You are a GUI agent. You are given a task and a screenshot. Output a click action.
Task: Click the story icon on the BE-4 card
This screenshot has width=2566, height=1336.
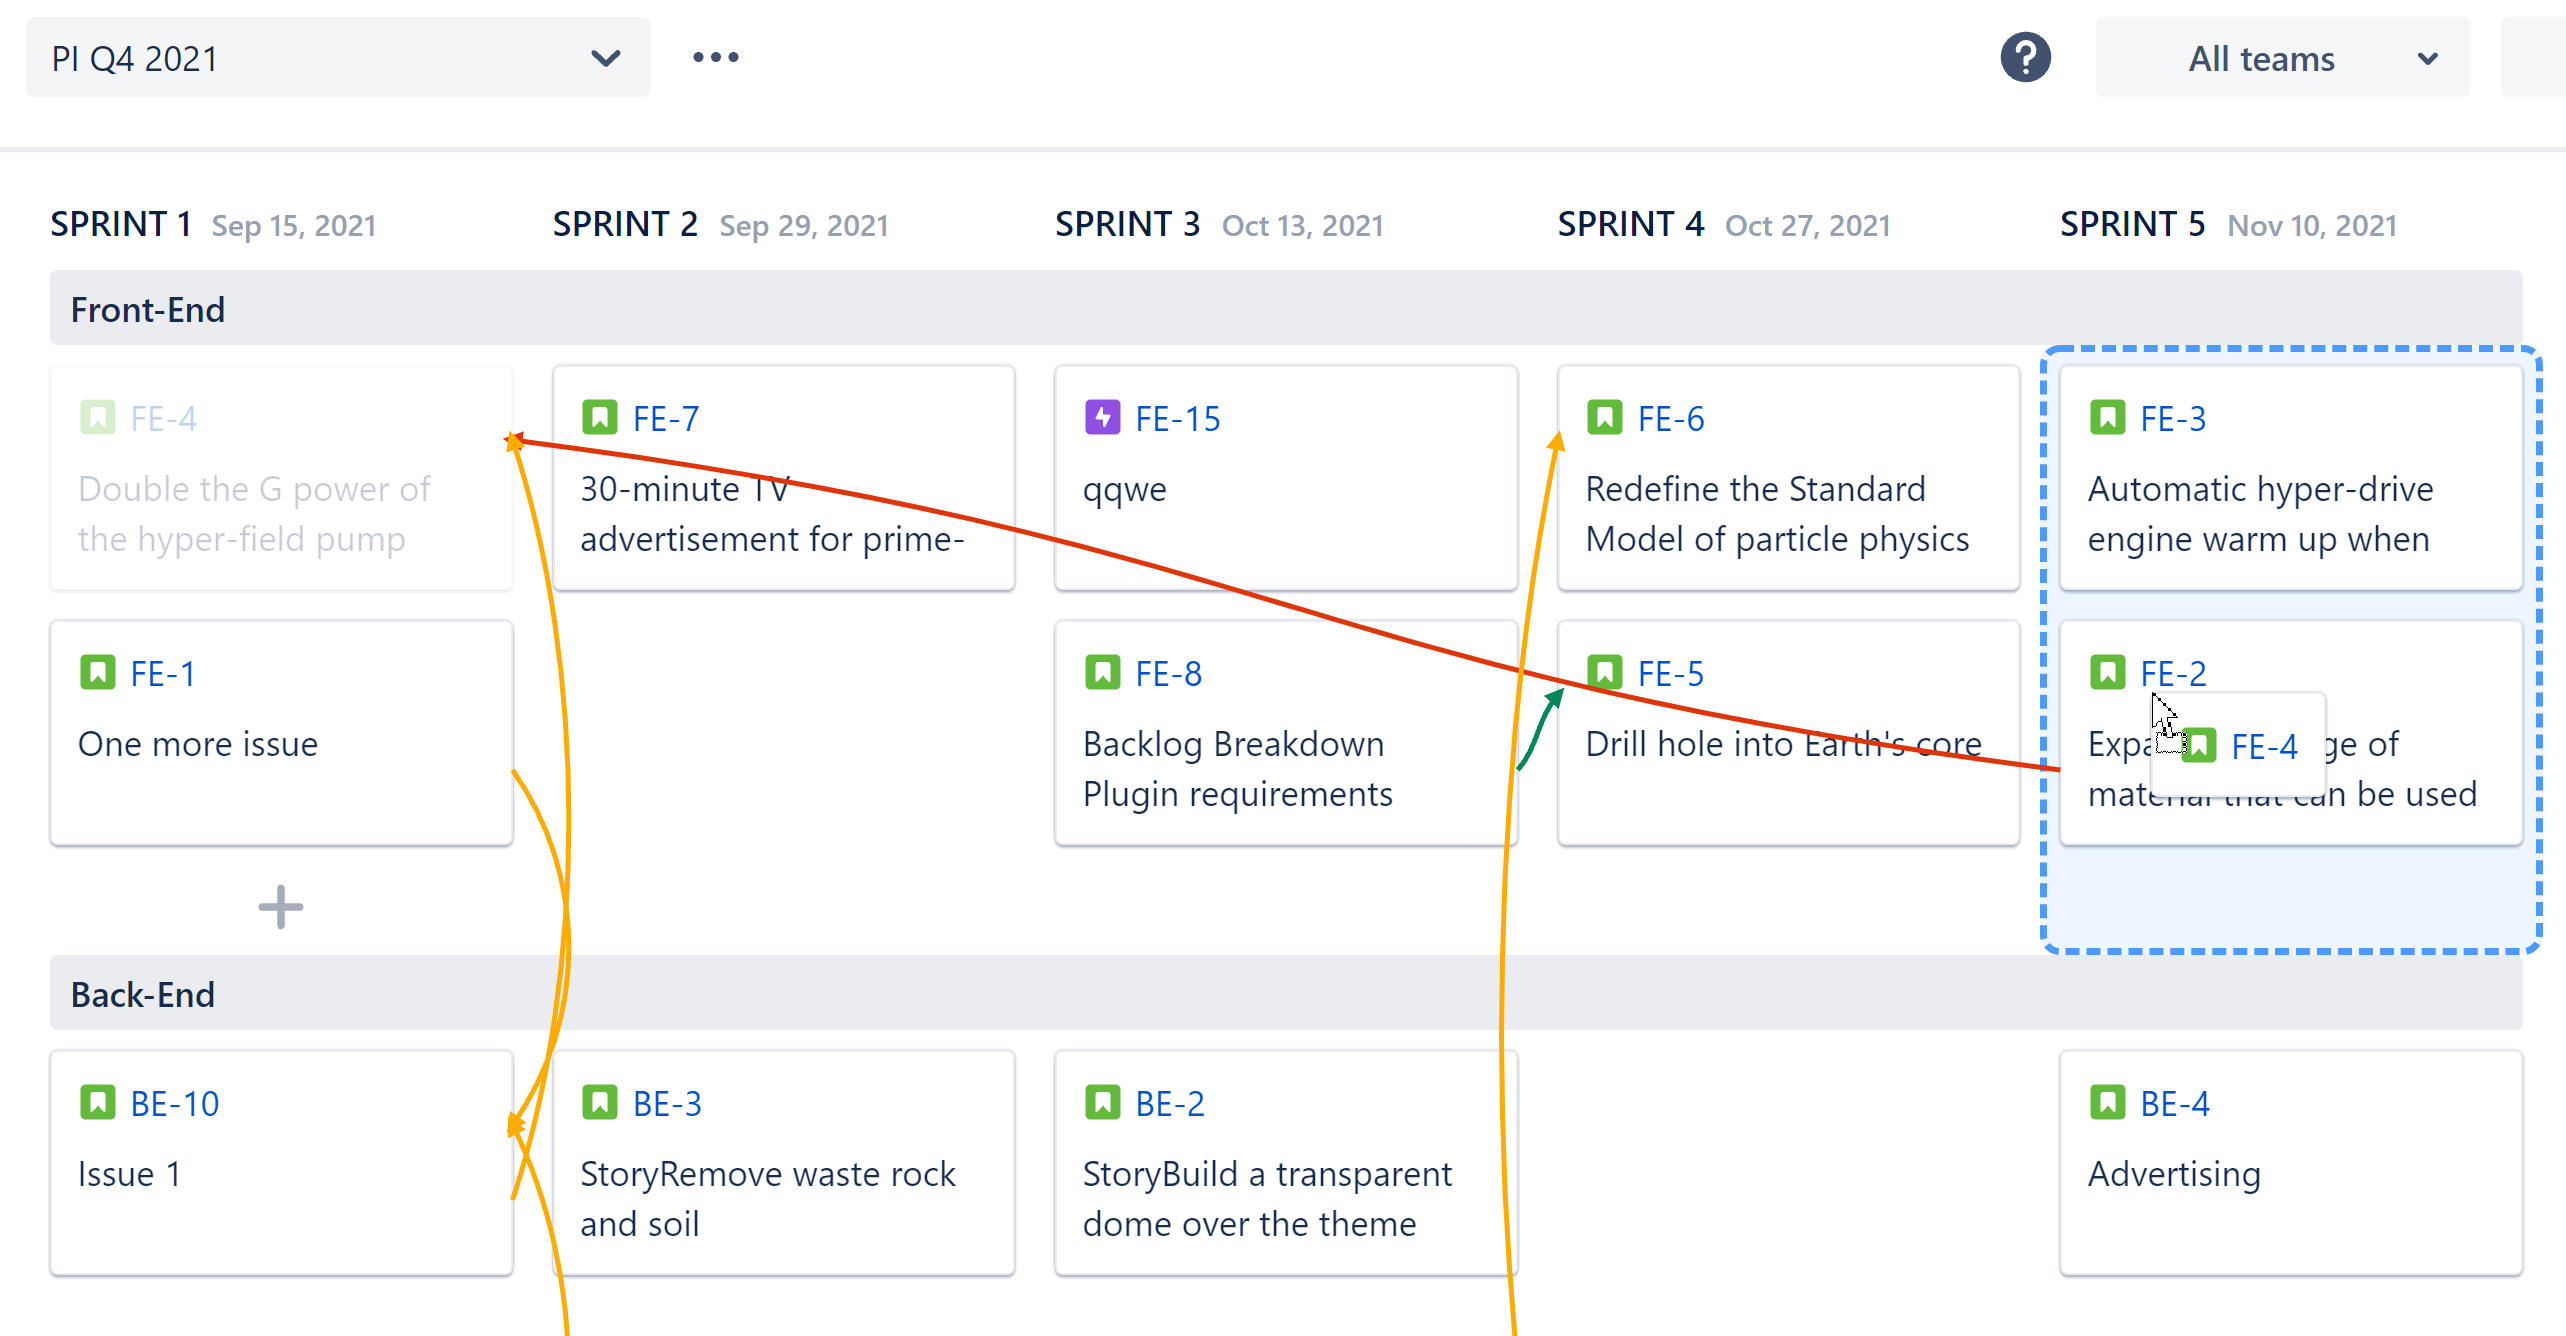point(2108,1102)
